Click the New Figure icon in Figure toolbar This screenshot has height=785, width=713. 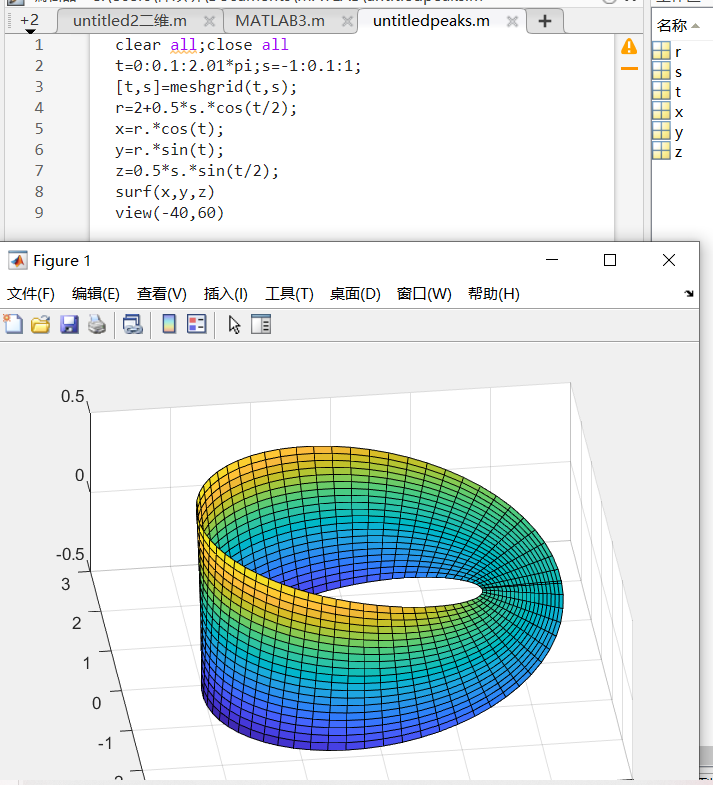point(13,324)
